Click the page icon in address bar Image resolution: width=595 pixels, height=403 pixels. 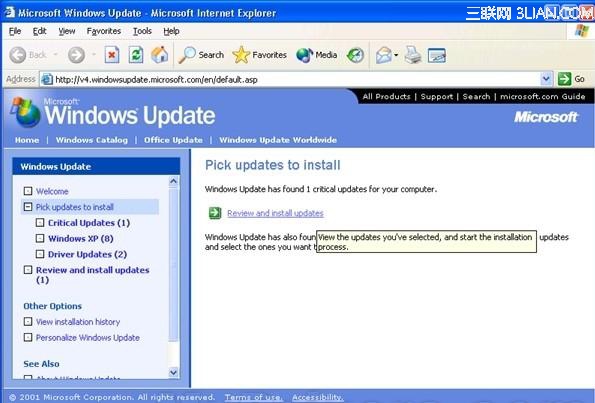tap(47, 79)
